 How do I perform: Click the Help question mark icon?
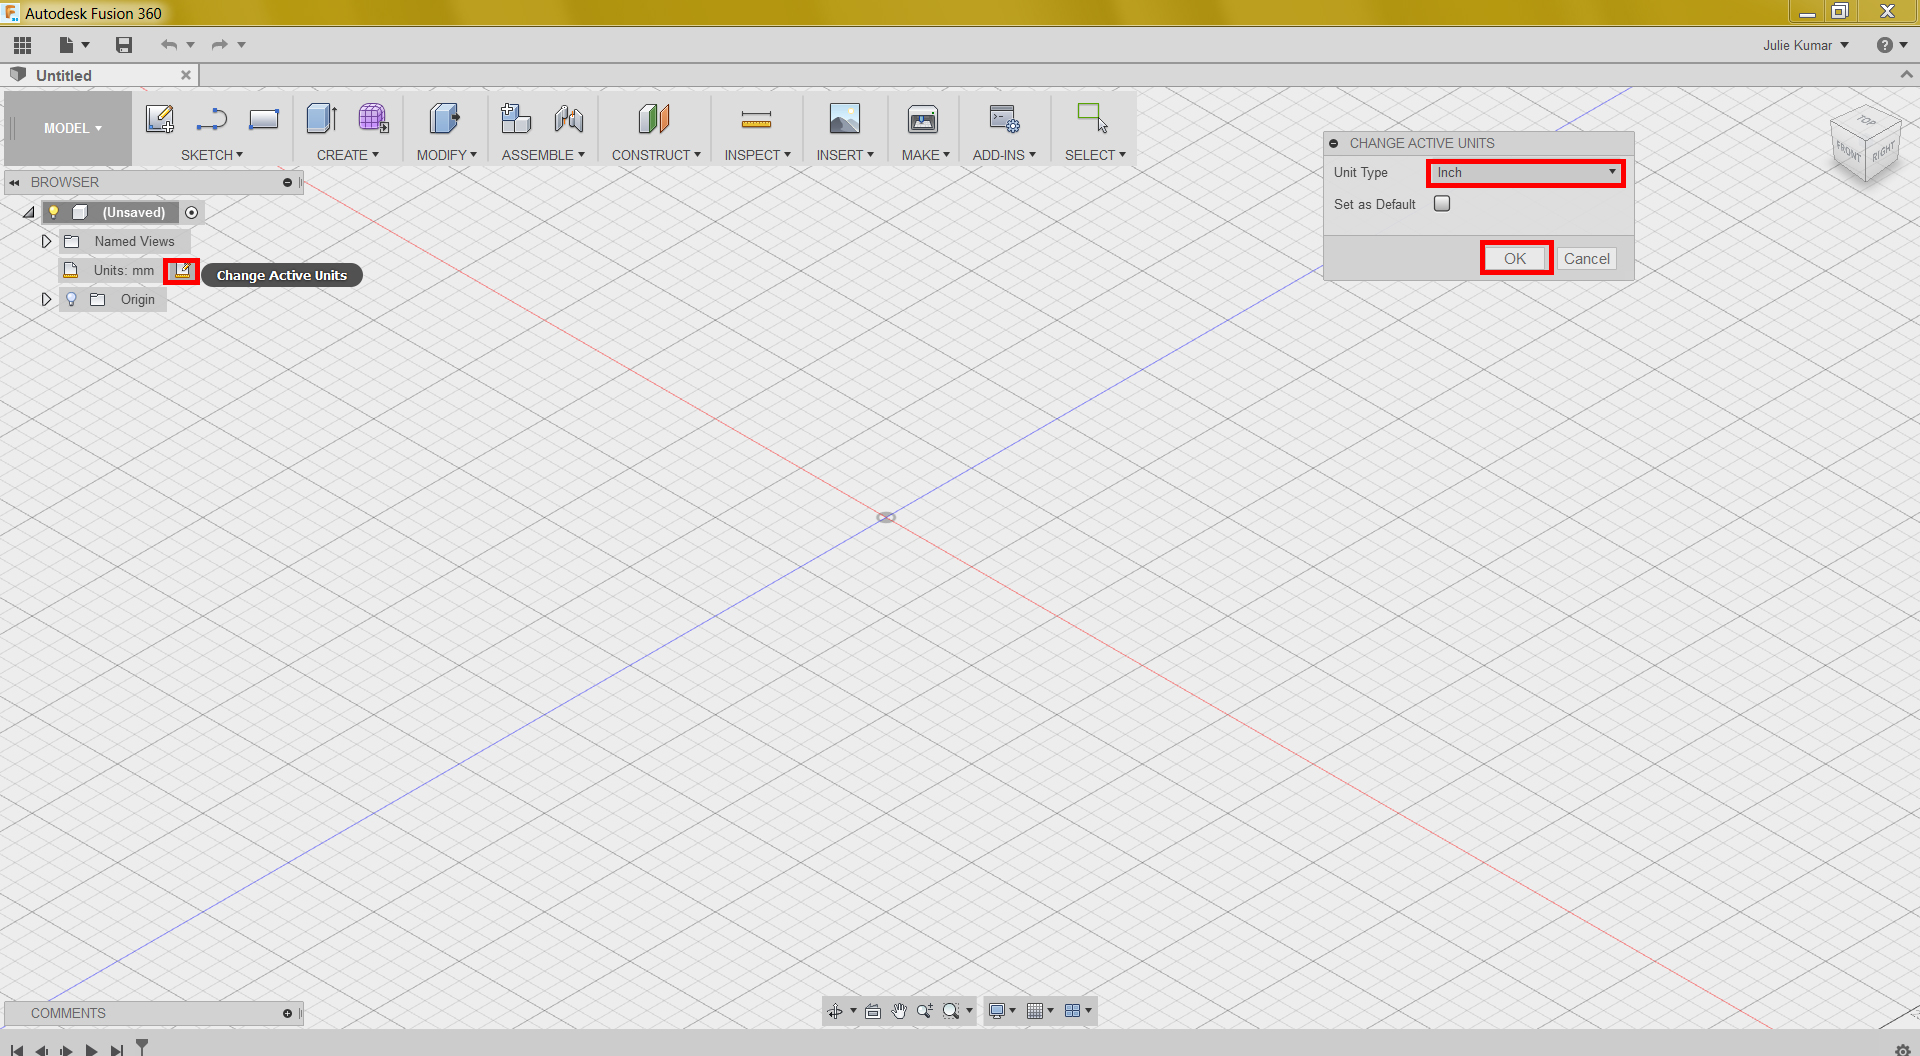coord(1885,45)
